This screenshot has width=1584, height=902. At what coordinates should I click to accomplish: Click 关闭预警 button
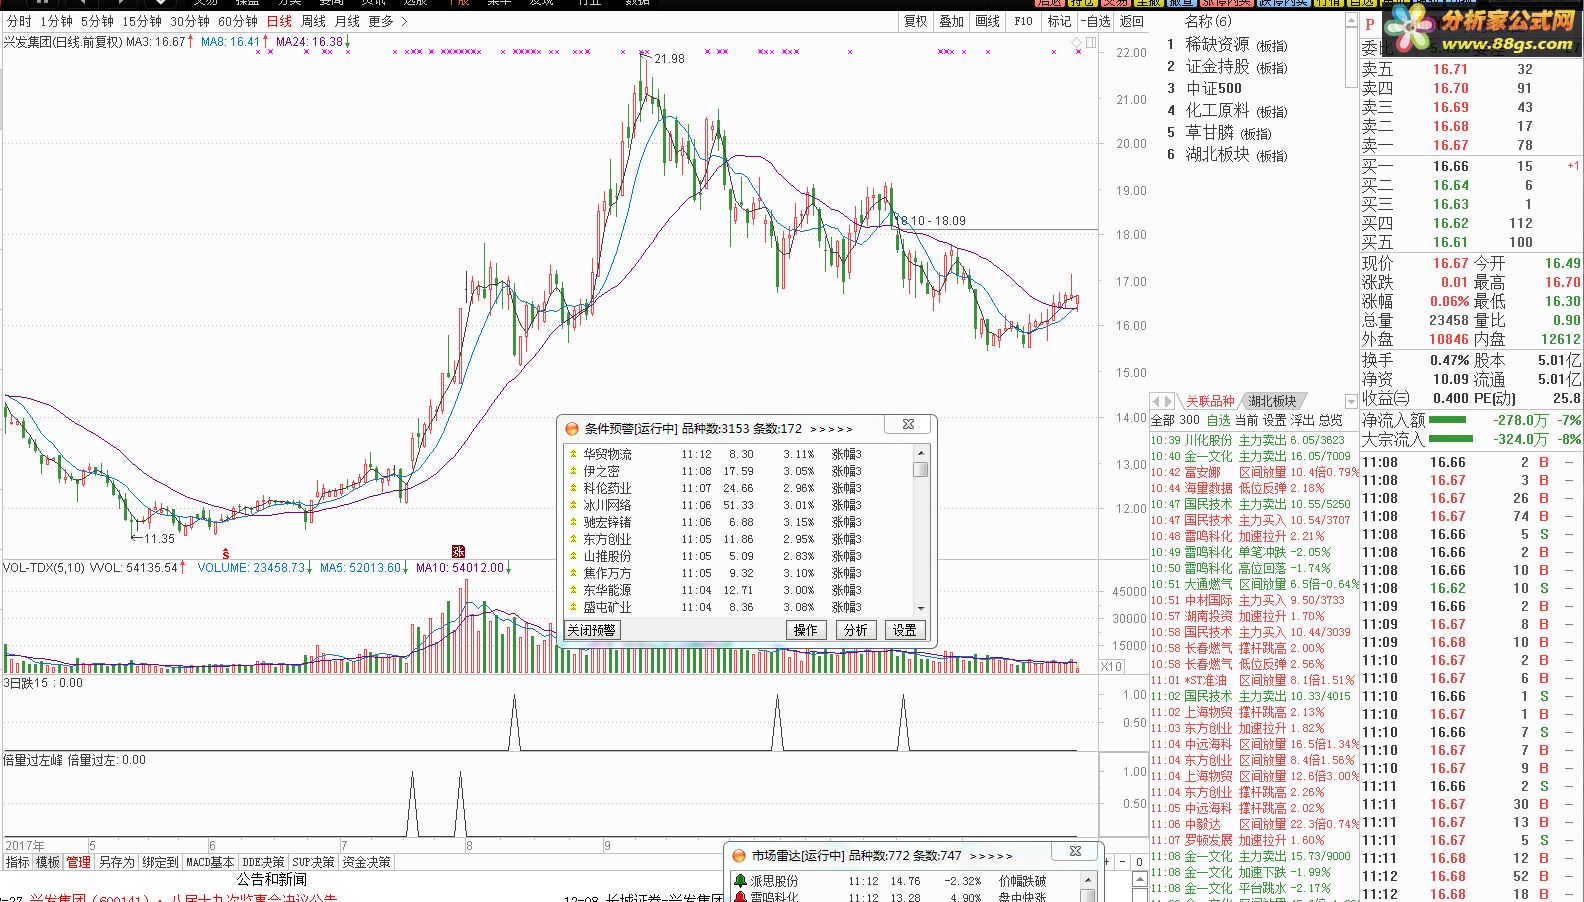pos(591,630)
